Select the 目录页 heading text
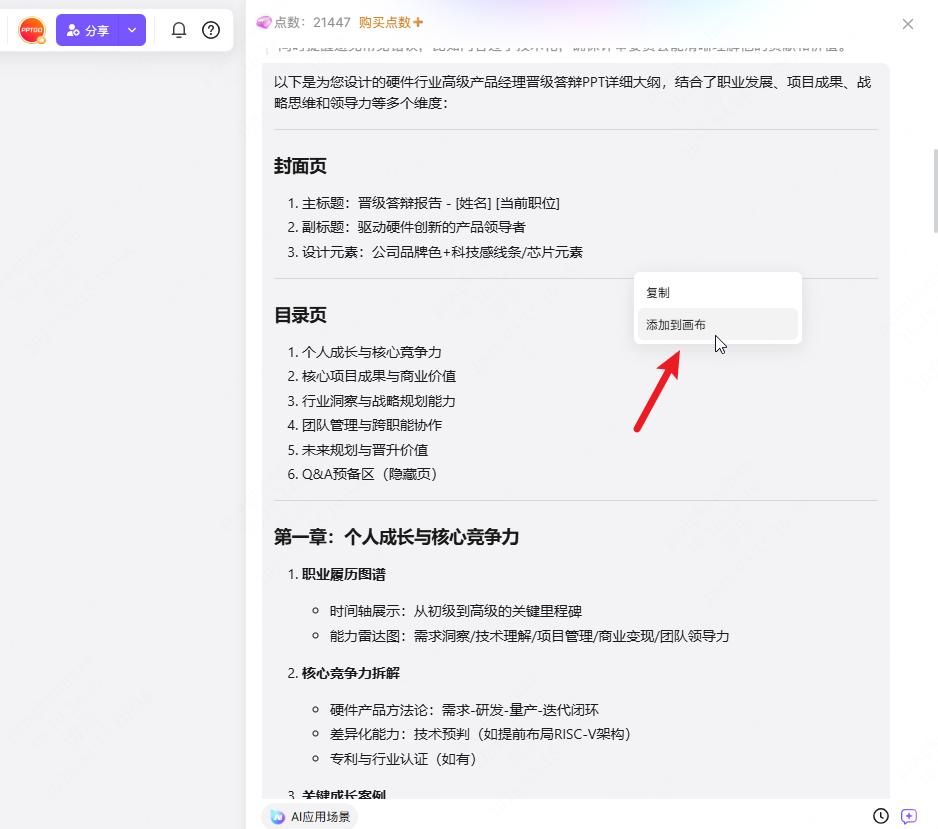 300,314
